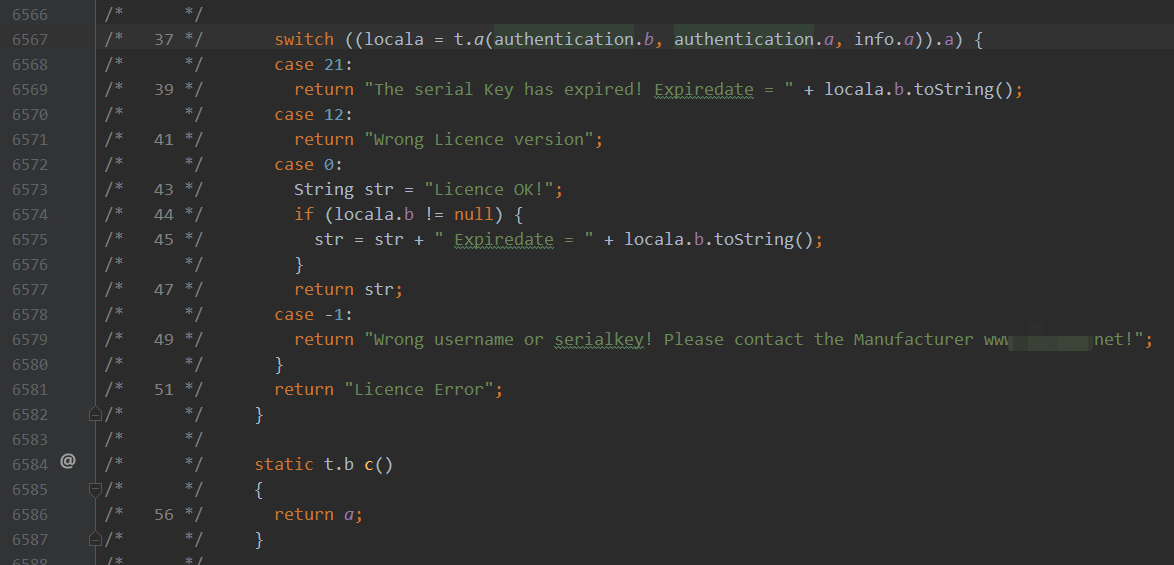Screen dimensions: 1174x565
Task: Click line number 6579 in the gutter
Action: 30,339
